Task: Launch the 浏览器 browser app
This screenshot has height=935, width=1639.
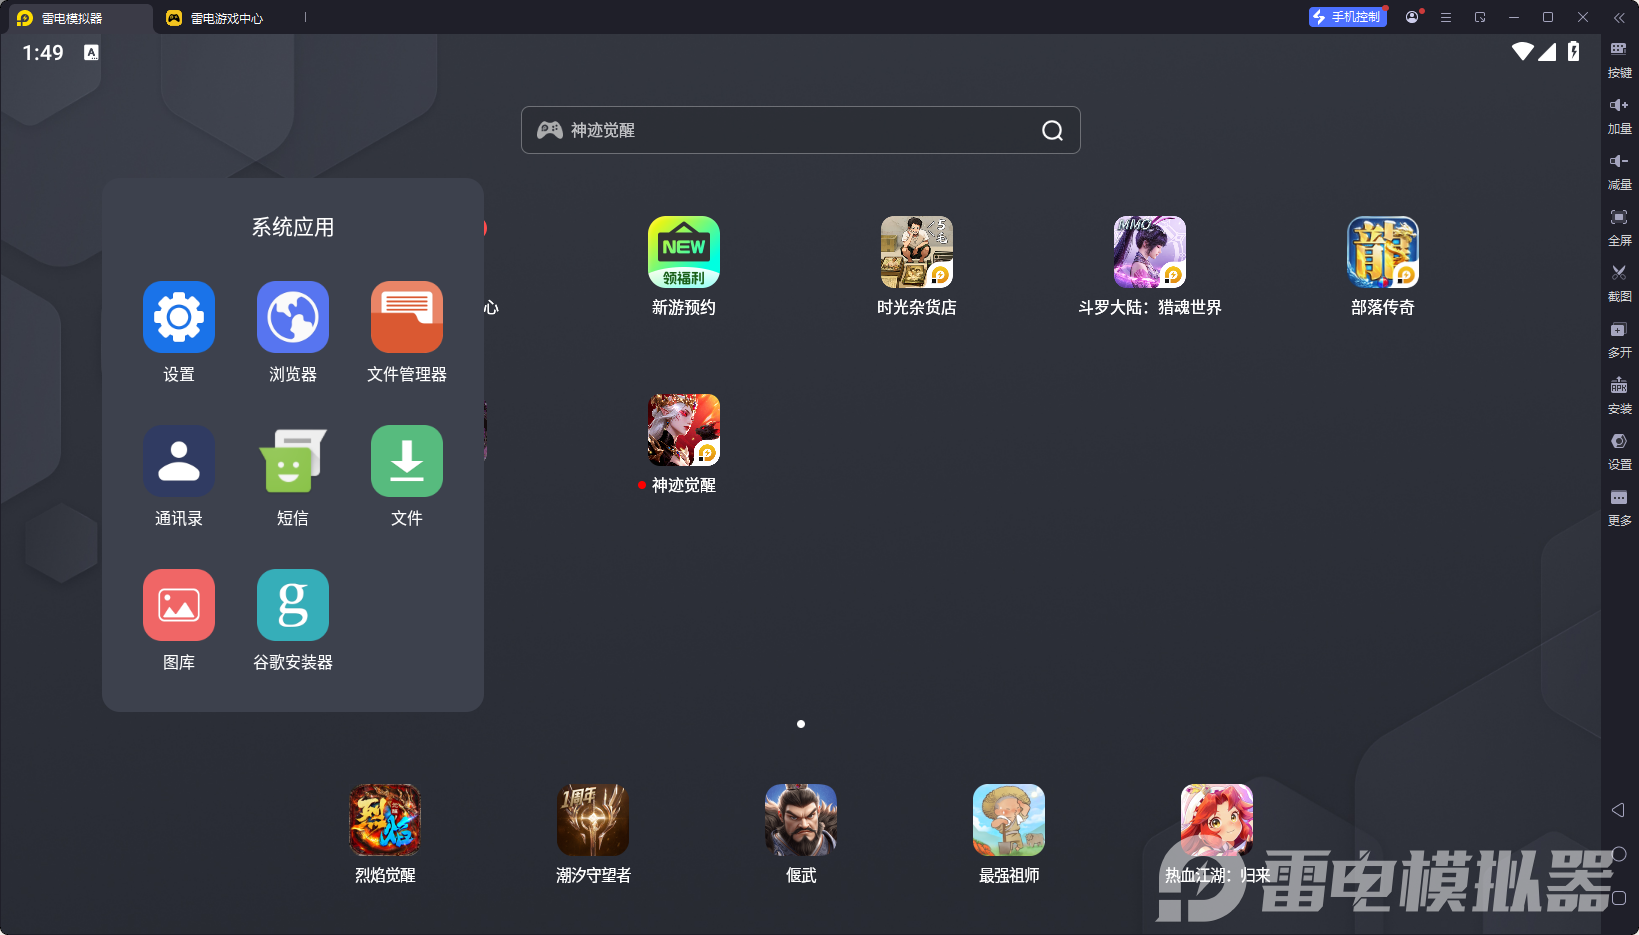Action: [x=293, y=317]
